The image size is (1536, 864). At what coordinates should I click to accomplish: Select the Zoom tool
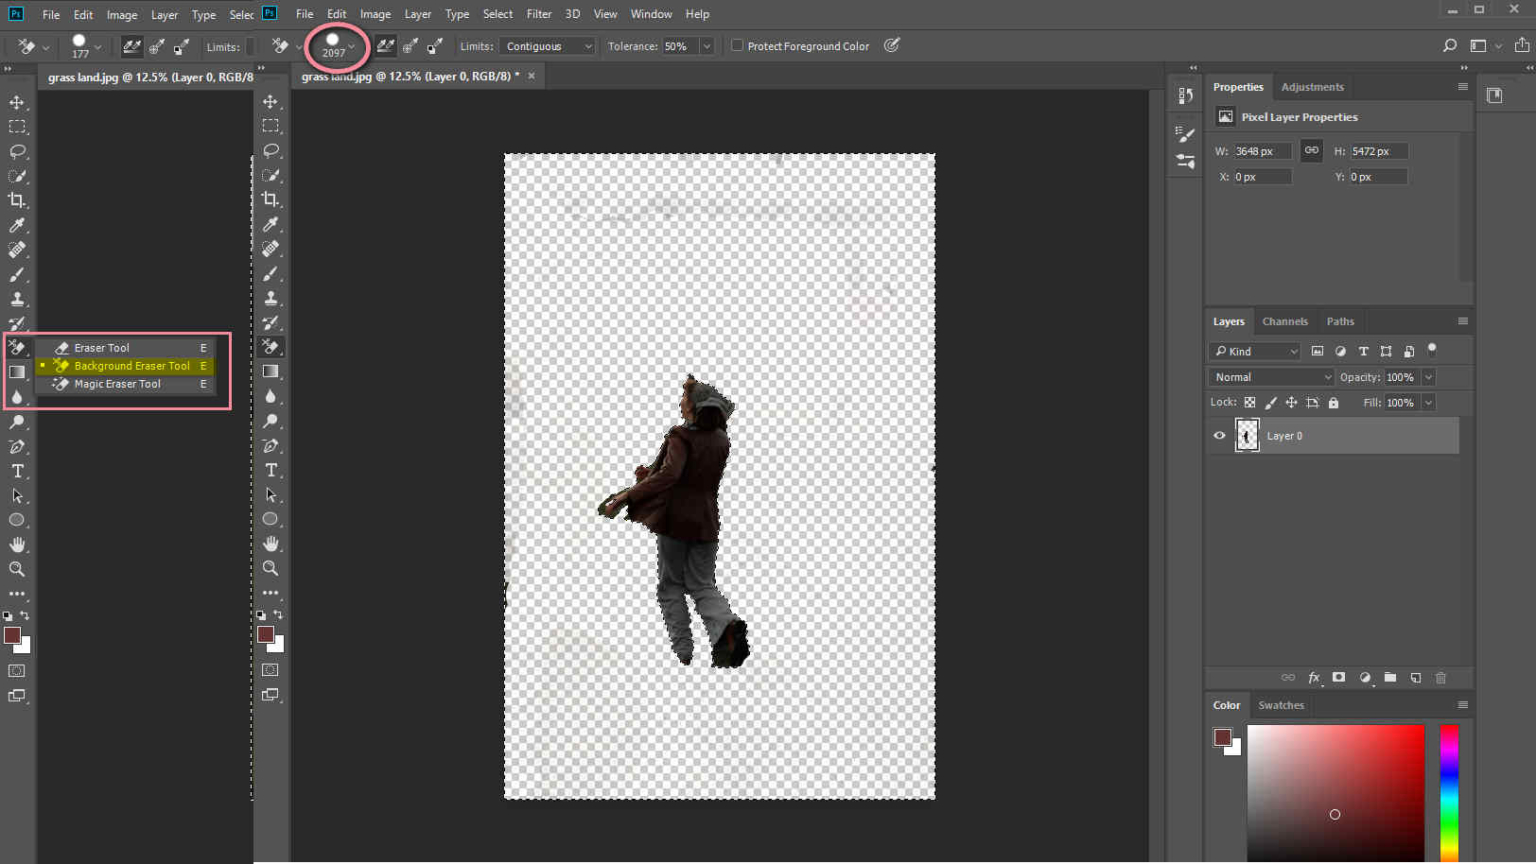coord(17,569)
